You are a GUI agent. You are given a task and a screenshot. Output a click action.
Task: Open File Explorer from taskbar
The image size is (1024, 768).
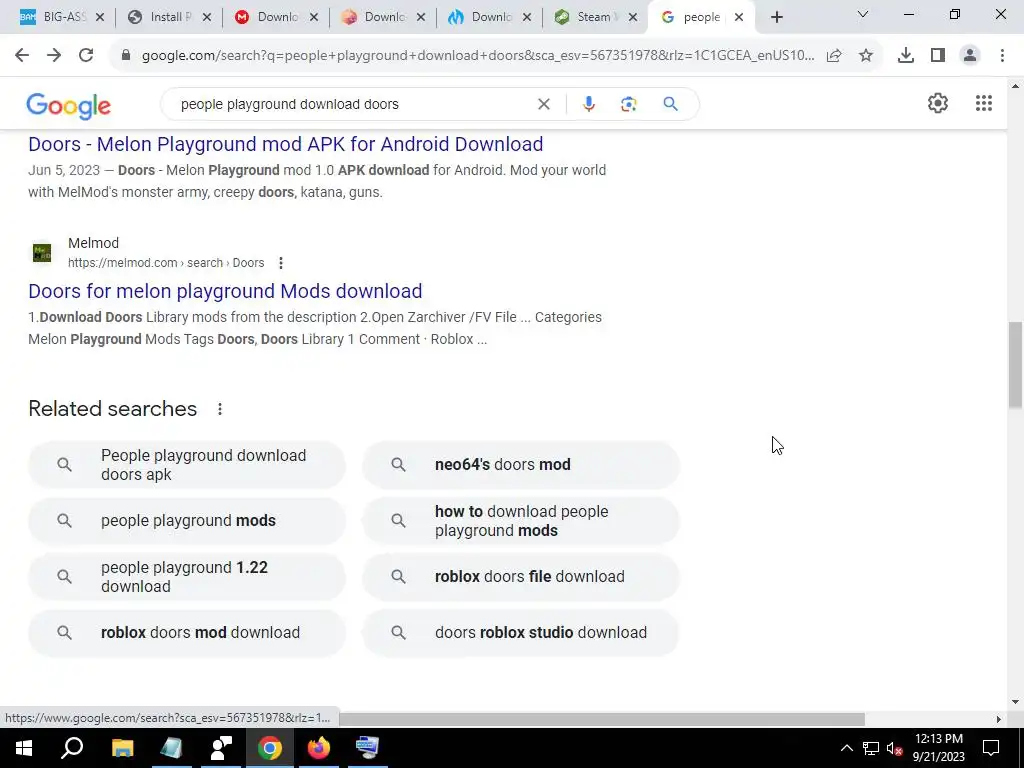tap(122, 748)
